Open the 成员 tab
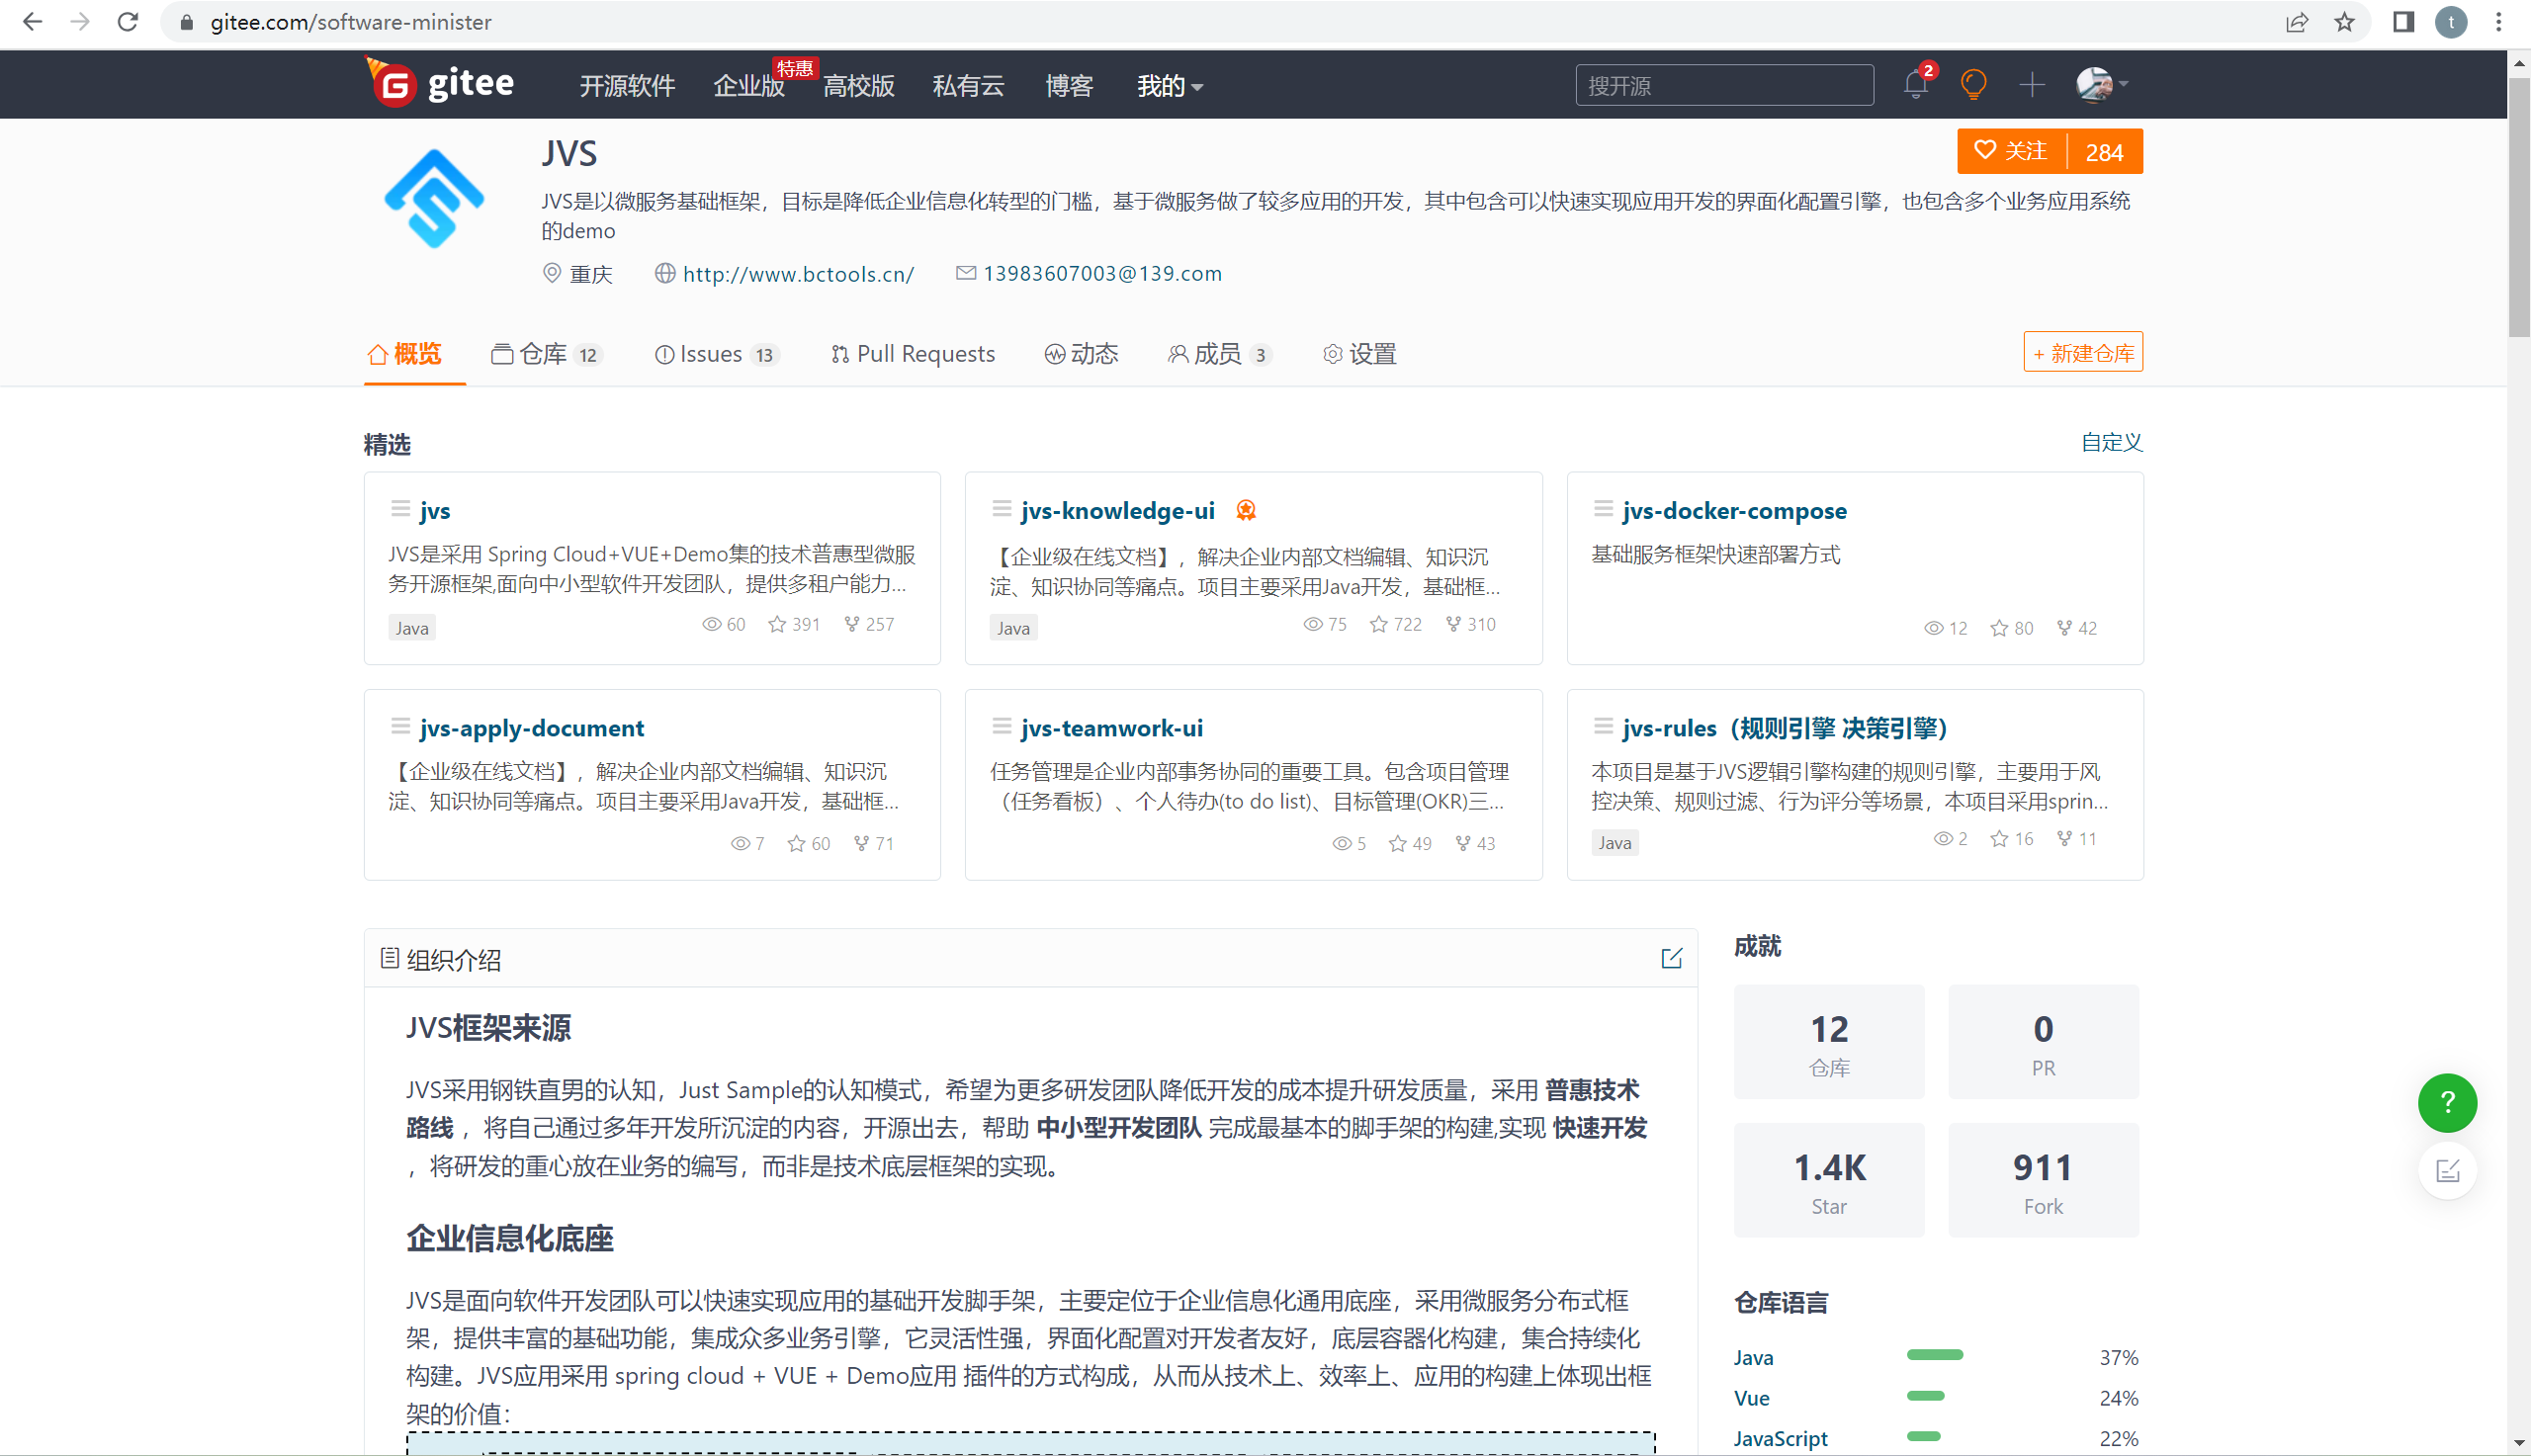 (1220, 354)
